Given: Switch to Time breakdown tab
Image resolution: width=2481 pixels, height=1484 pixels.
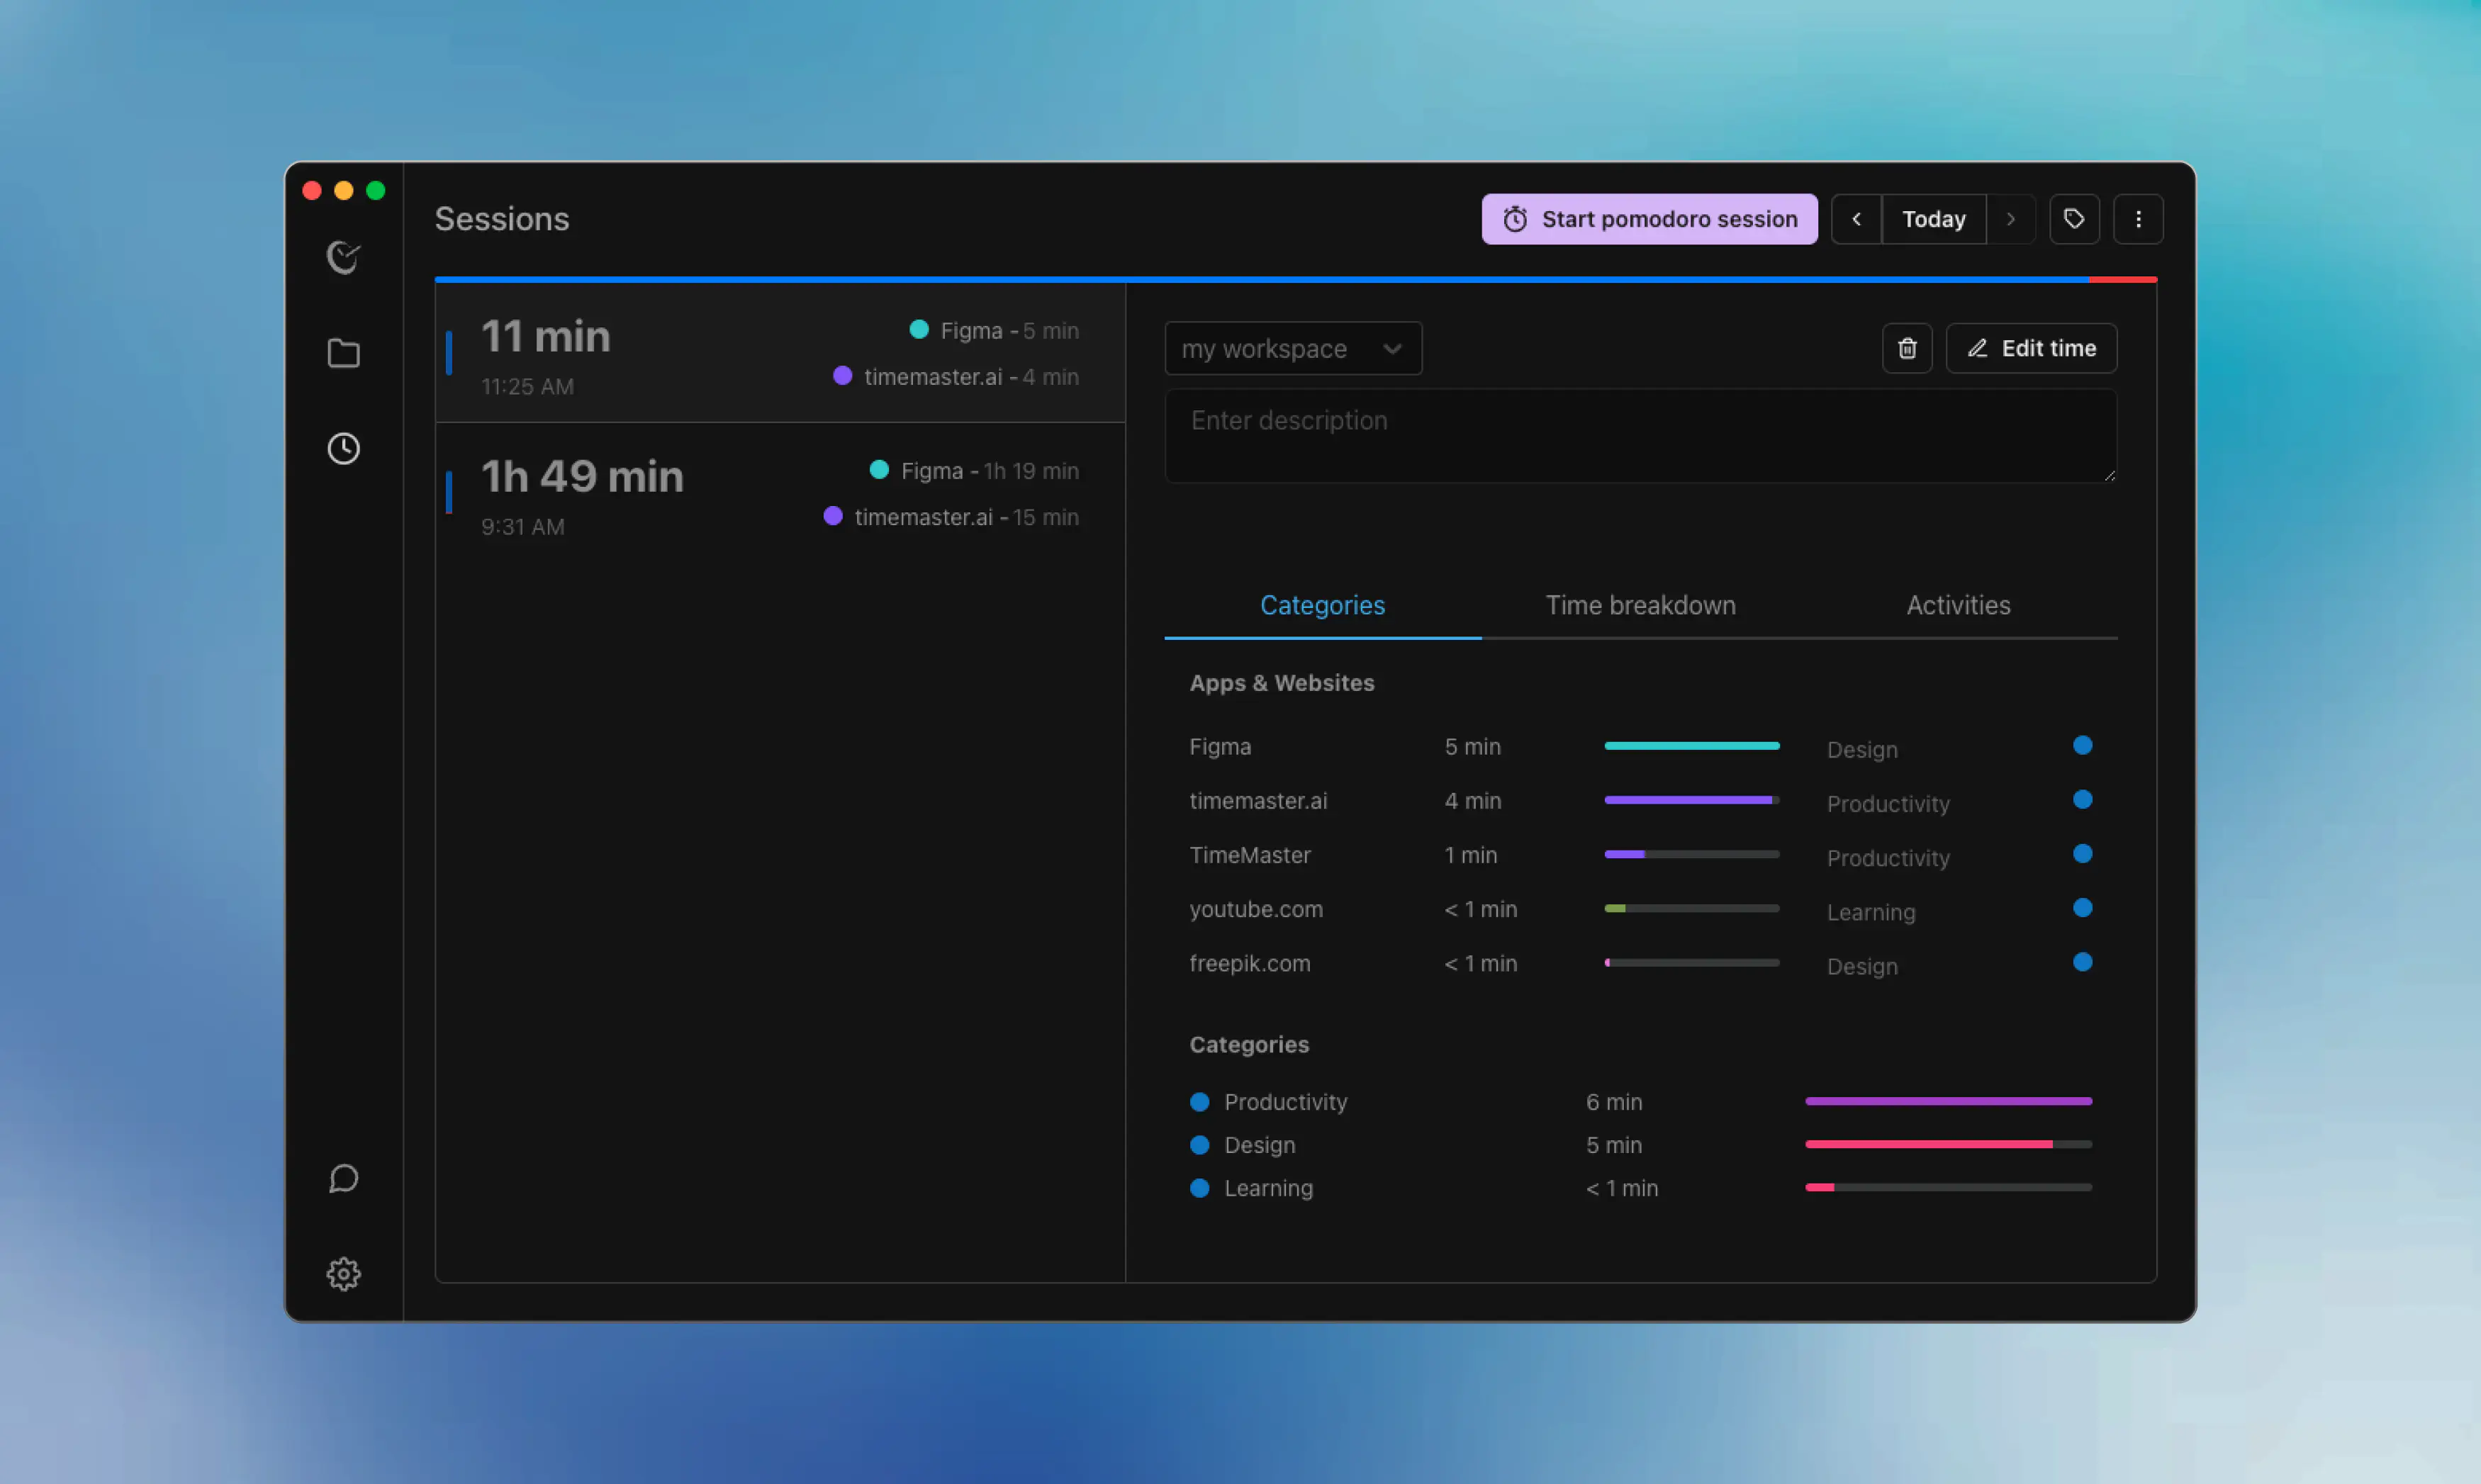Looking at the screenshot, I should click(1640, 605).
